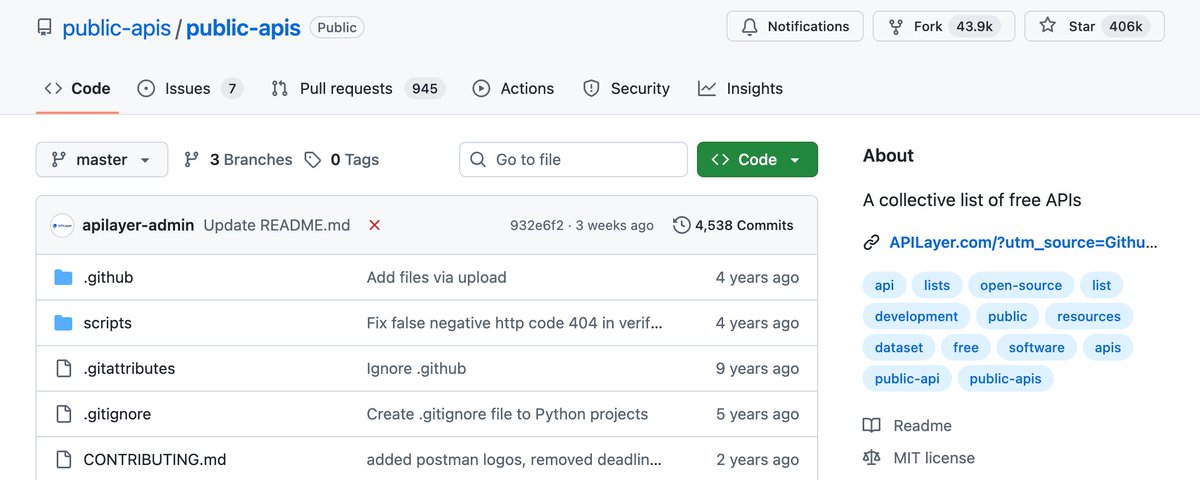The height and width of the screenshot is (480, 1200).
Task: Click the CONTRIBUTING.md file icon
Action: (64, 460)
